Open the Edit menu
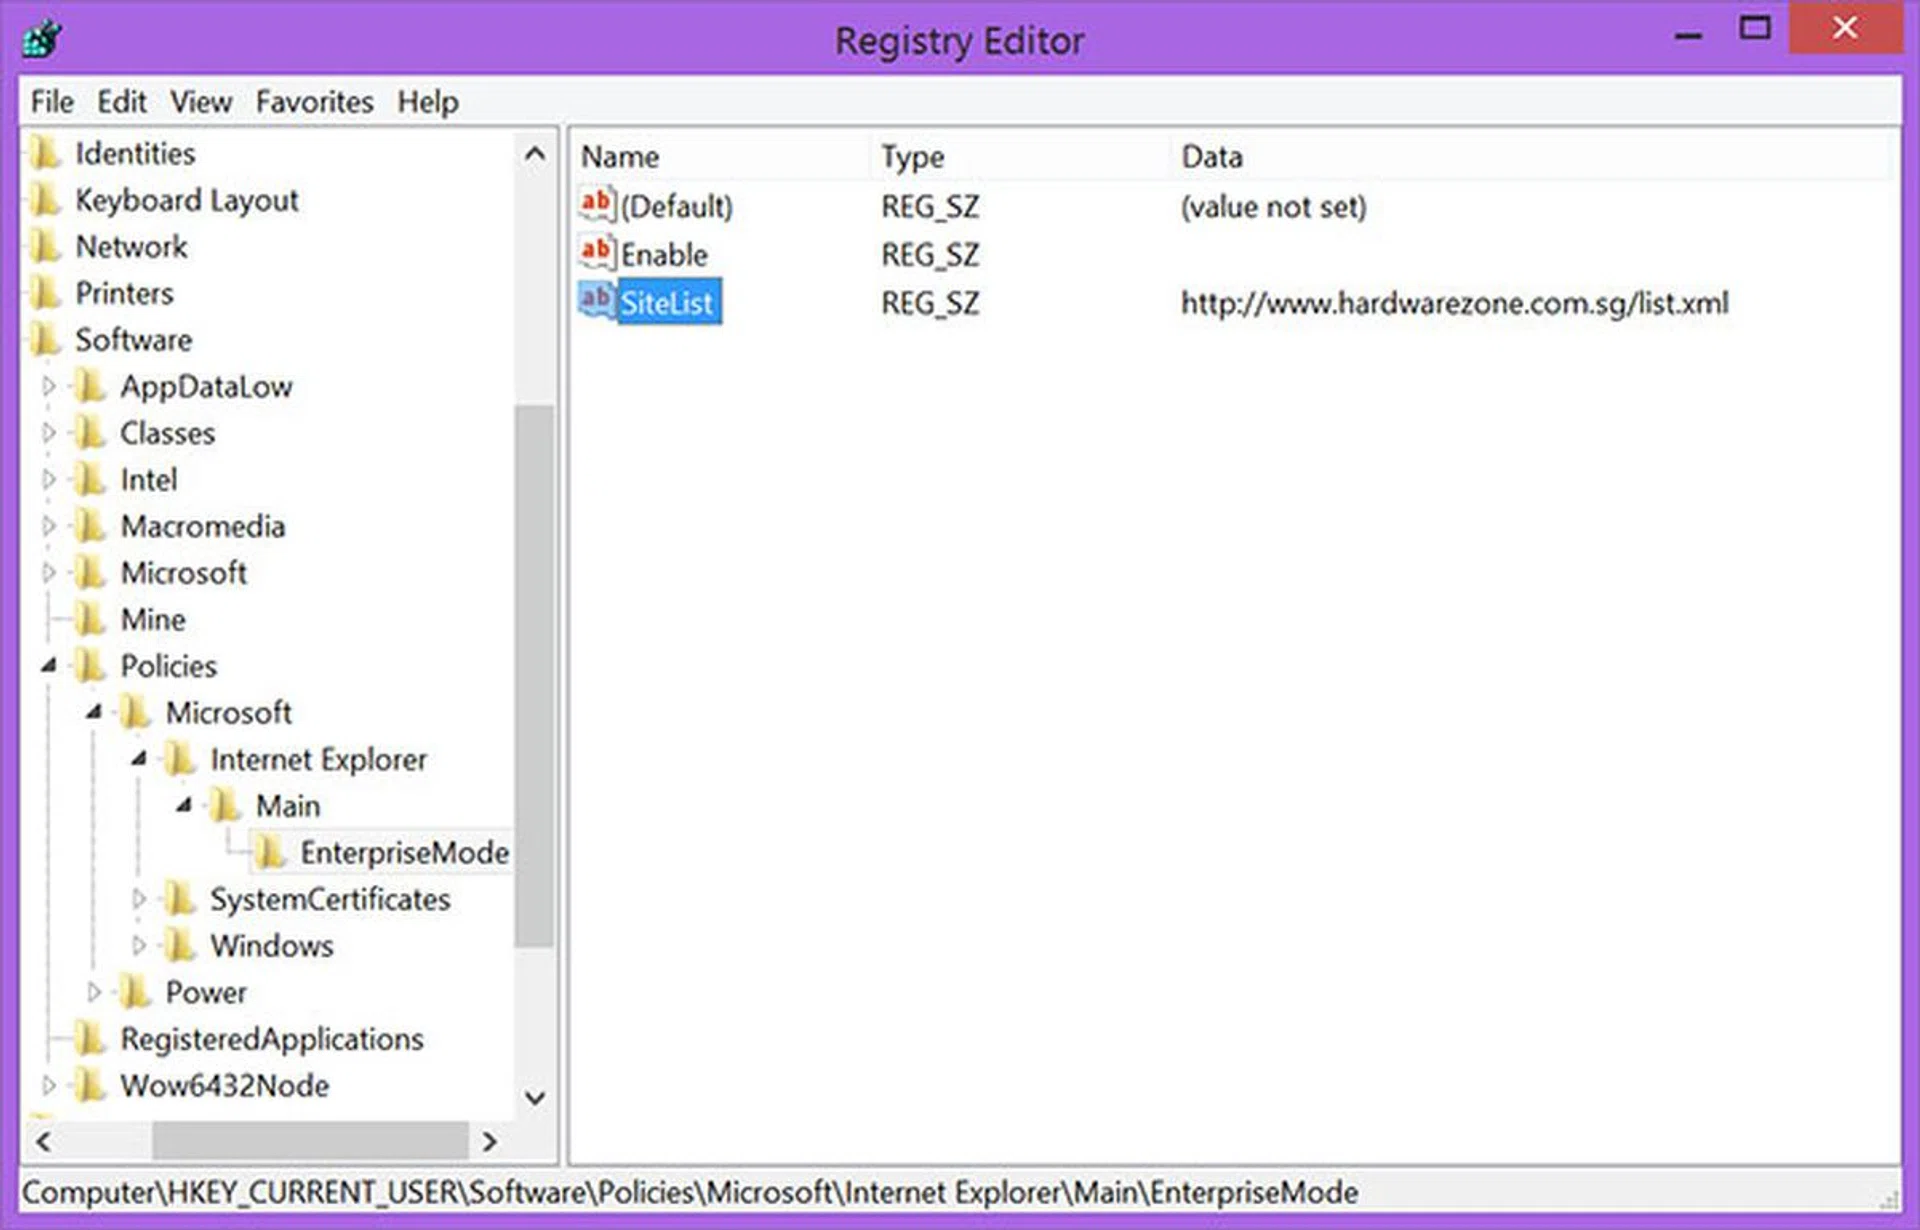This screenshot has width=1920, height=1230. (x=121, y=102)
